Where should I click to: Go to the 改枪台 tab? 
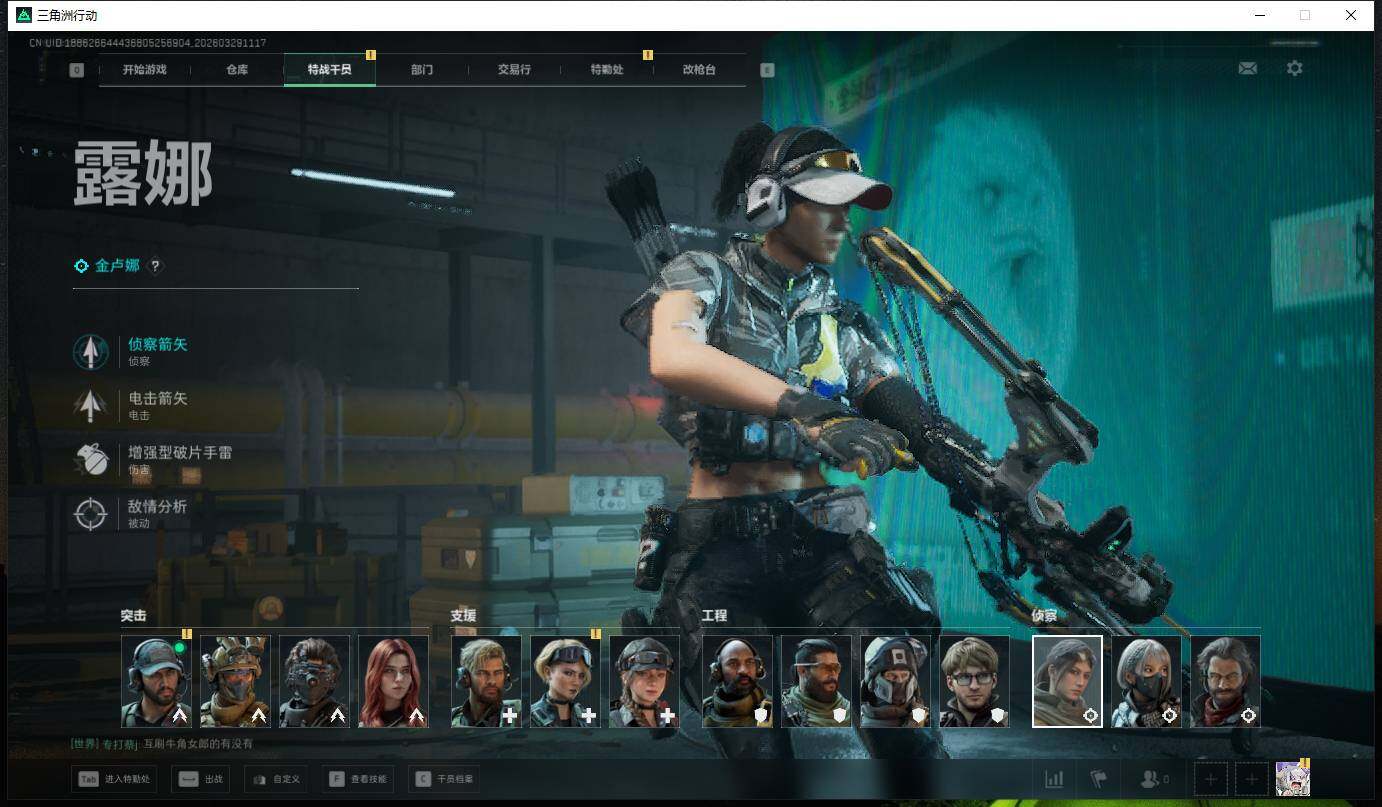tap(699, 70)
